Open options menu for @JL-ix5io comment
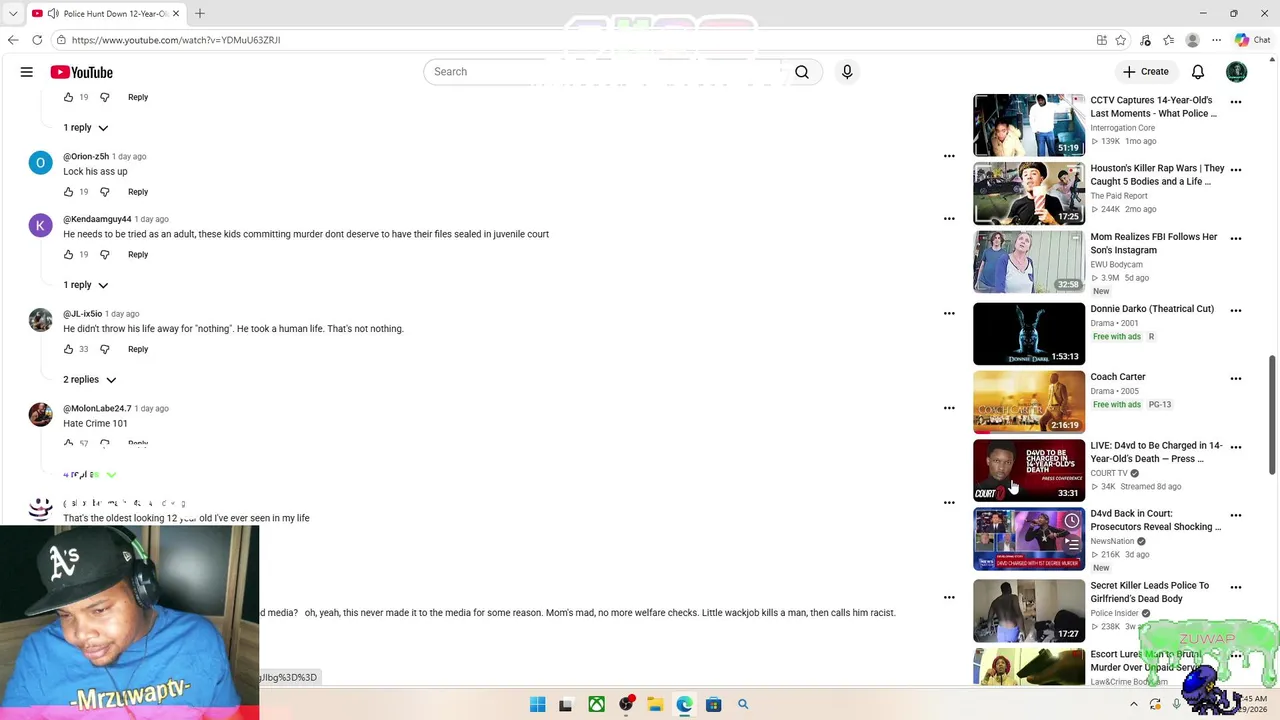The height and width of the screenshot is (720, 1280). pyautogui.click(x=949, y=313)
